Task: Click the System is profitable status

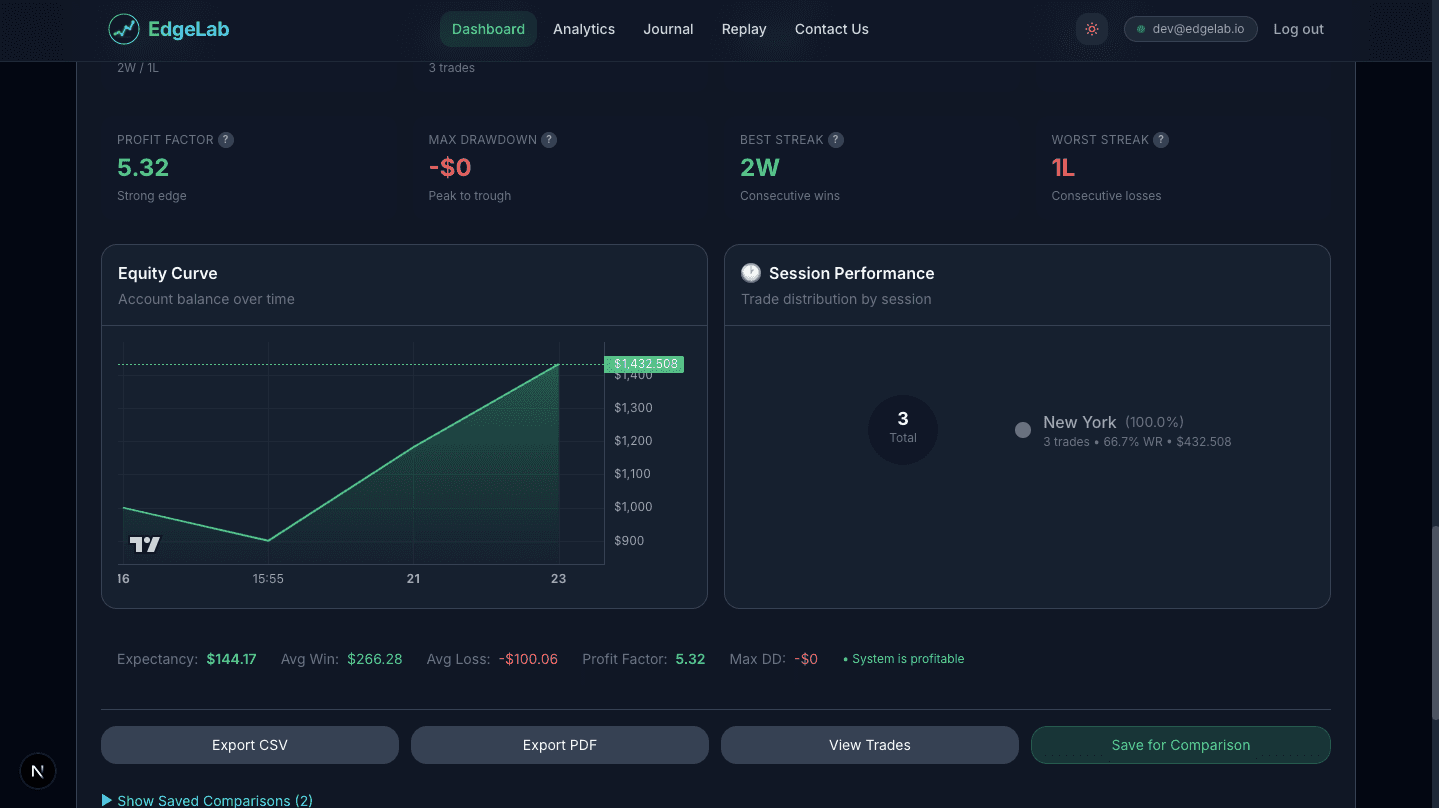Action: pyautogui.click(x=904, y=659)
